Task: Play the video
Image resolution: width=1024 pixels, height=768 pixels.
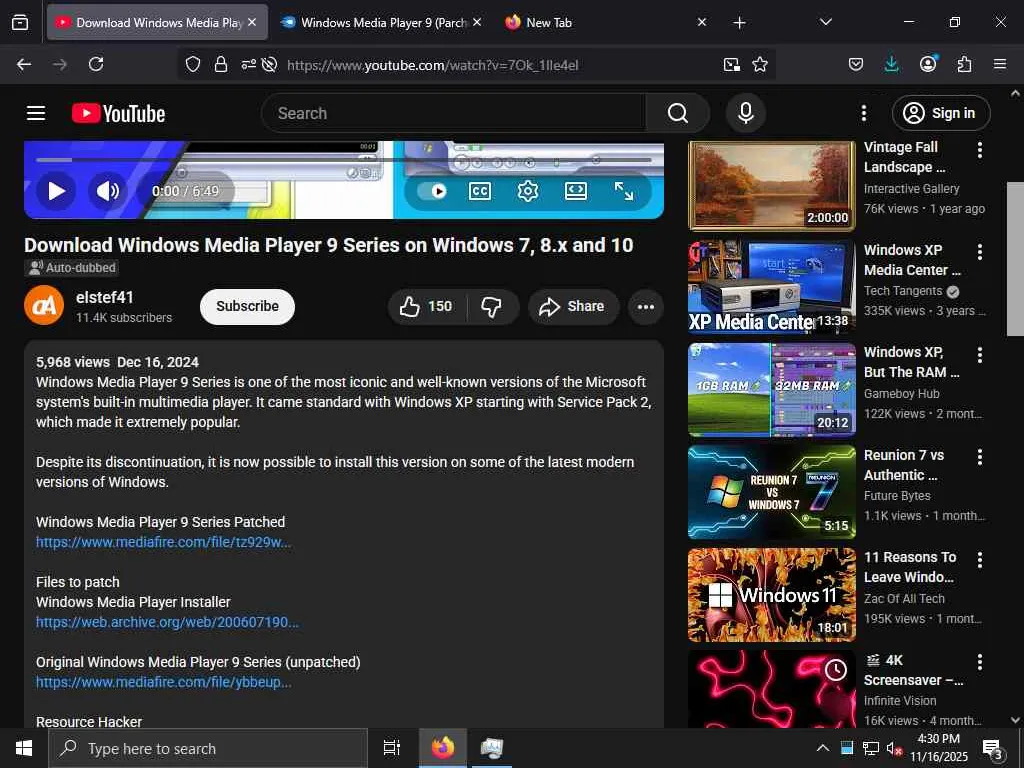Action: 56,191
